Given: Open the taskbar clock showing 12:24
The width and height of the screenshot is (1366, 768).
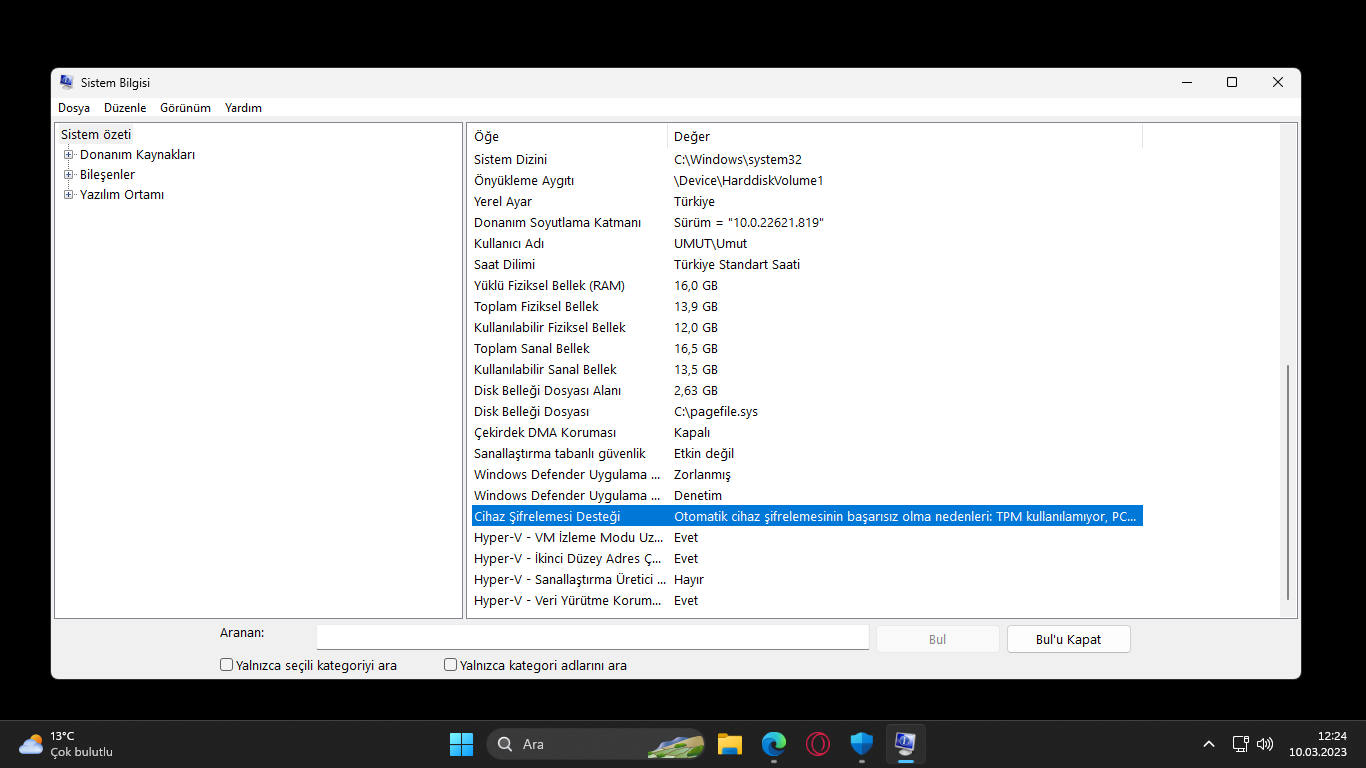Looking at the screenshot, I should (1318, 744).
